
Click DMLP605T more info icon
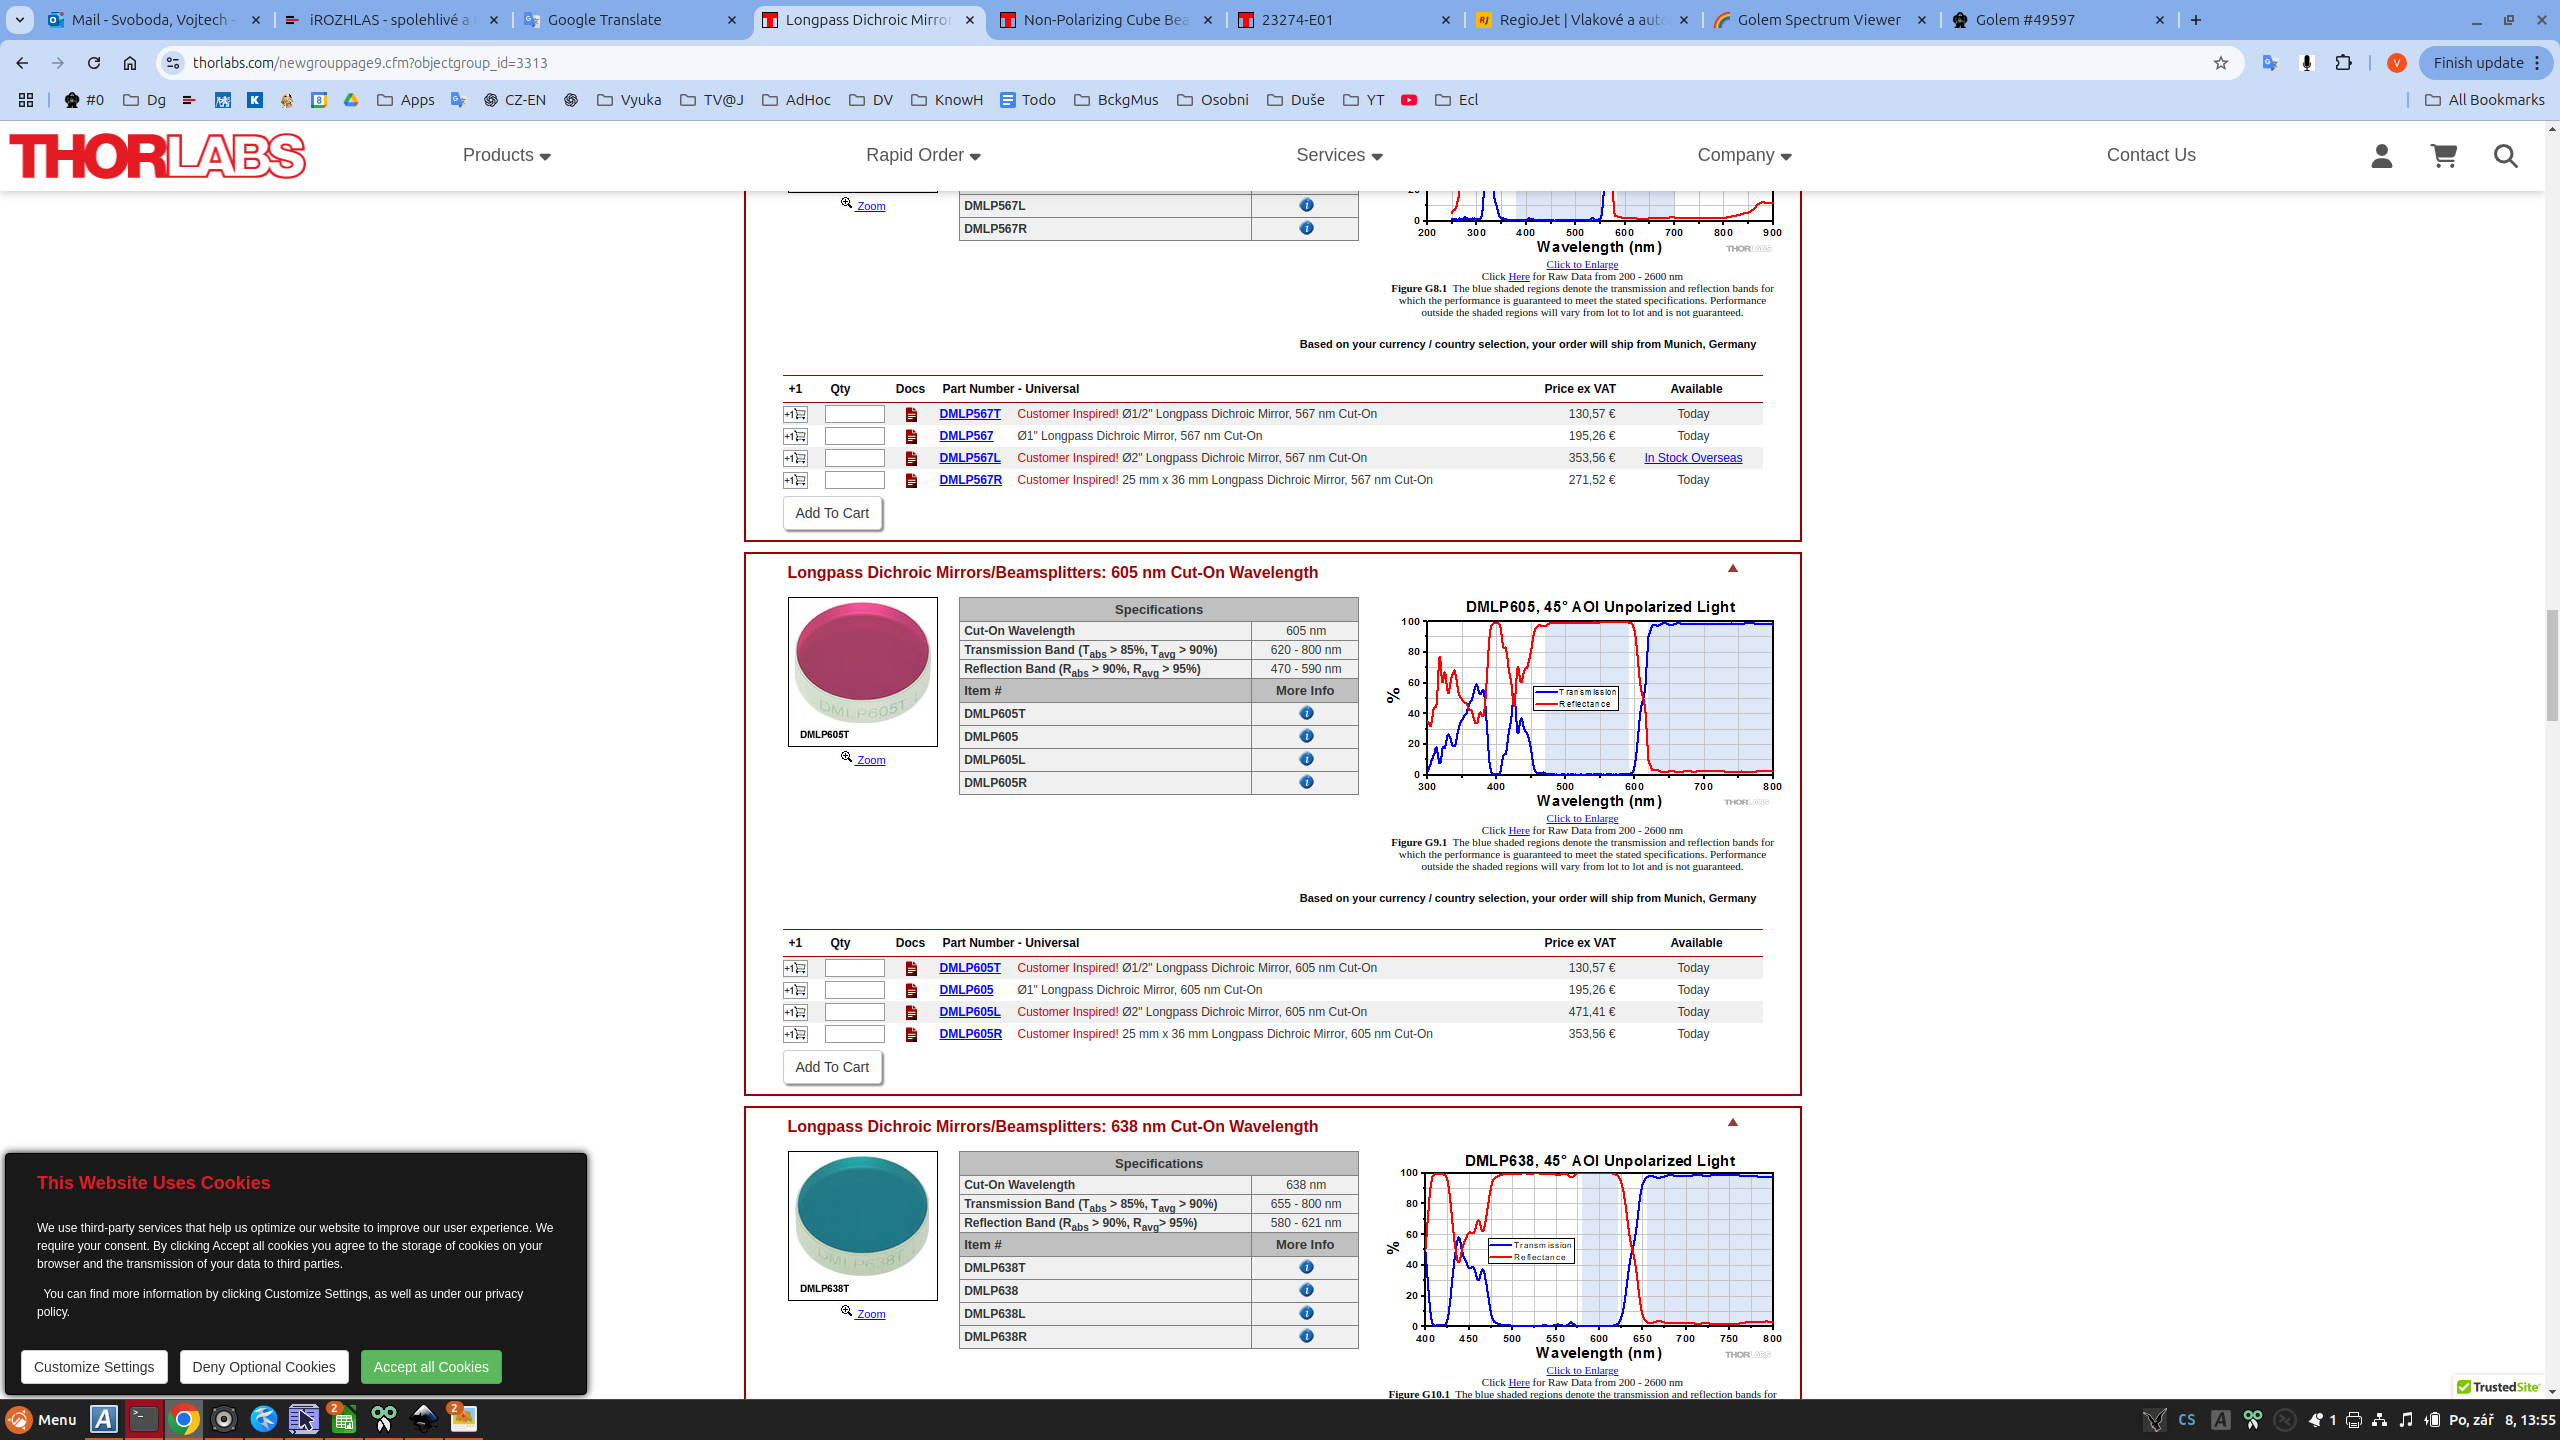click(1306, 713)
